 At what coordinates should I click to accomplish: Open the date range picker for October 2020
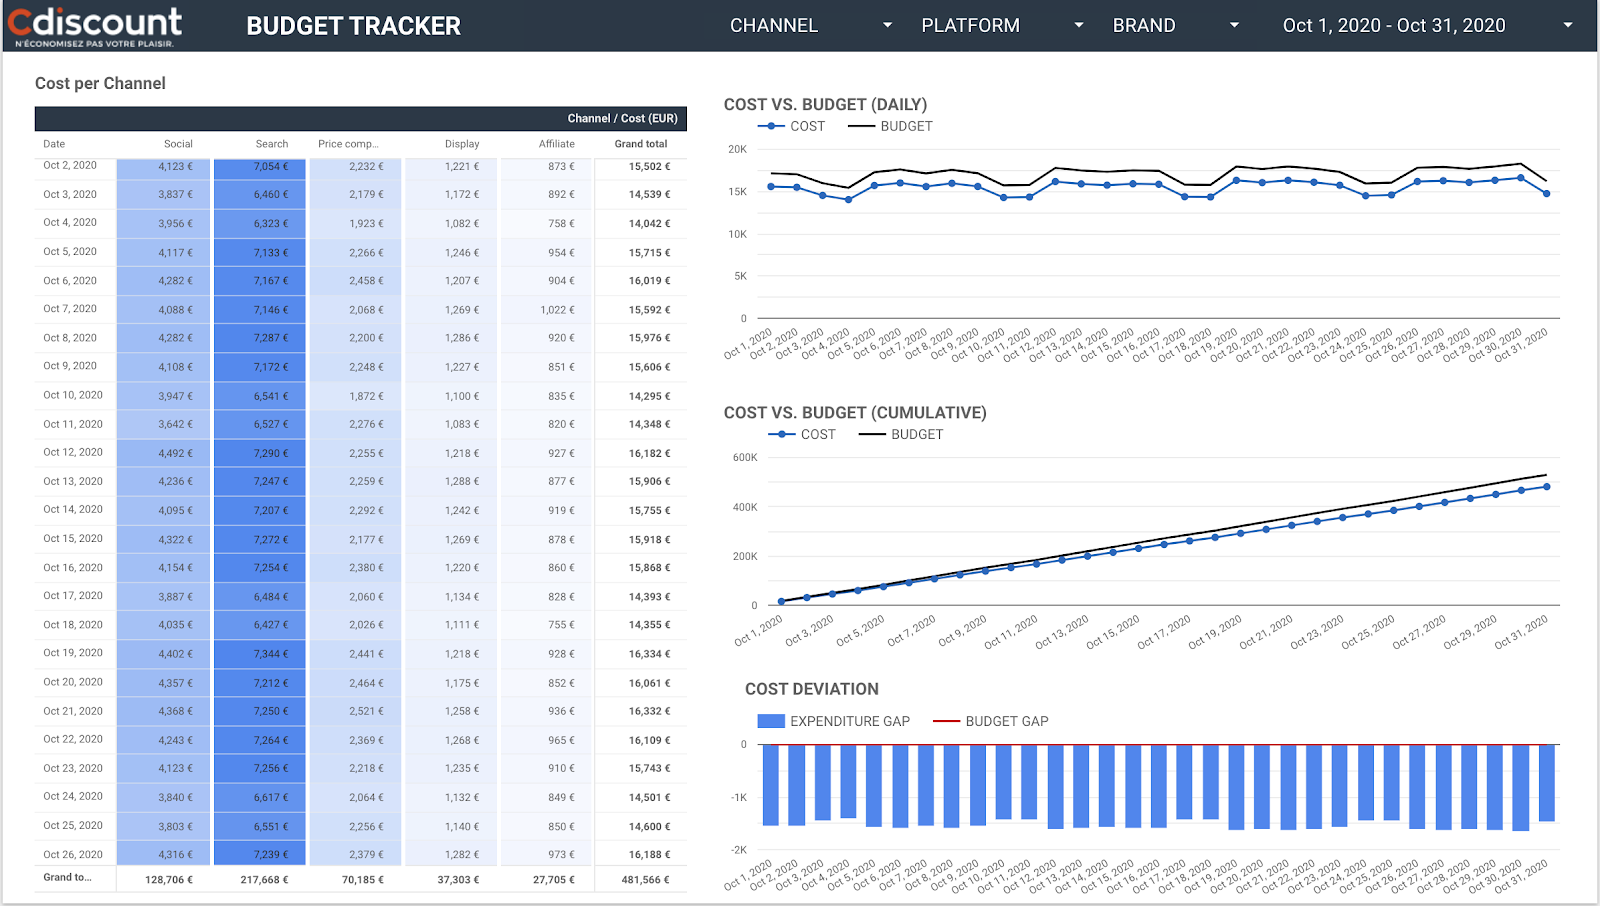click(x=1395, y=25)
